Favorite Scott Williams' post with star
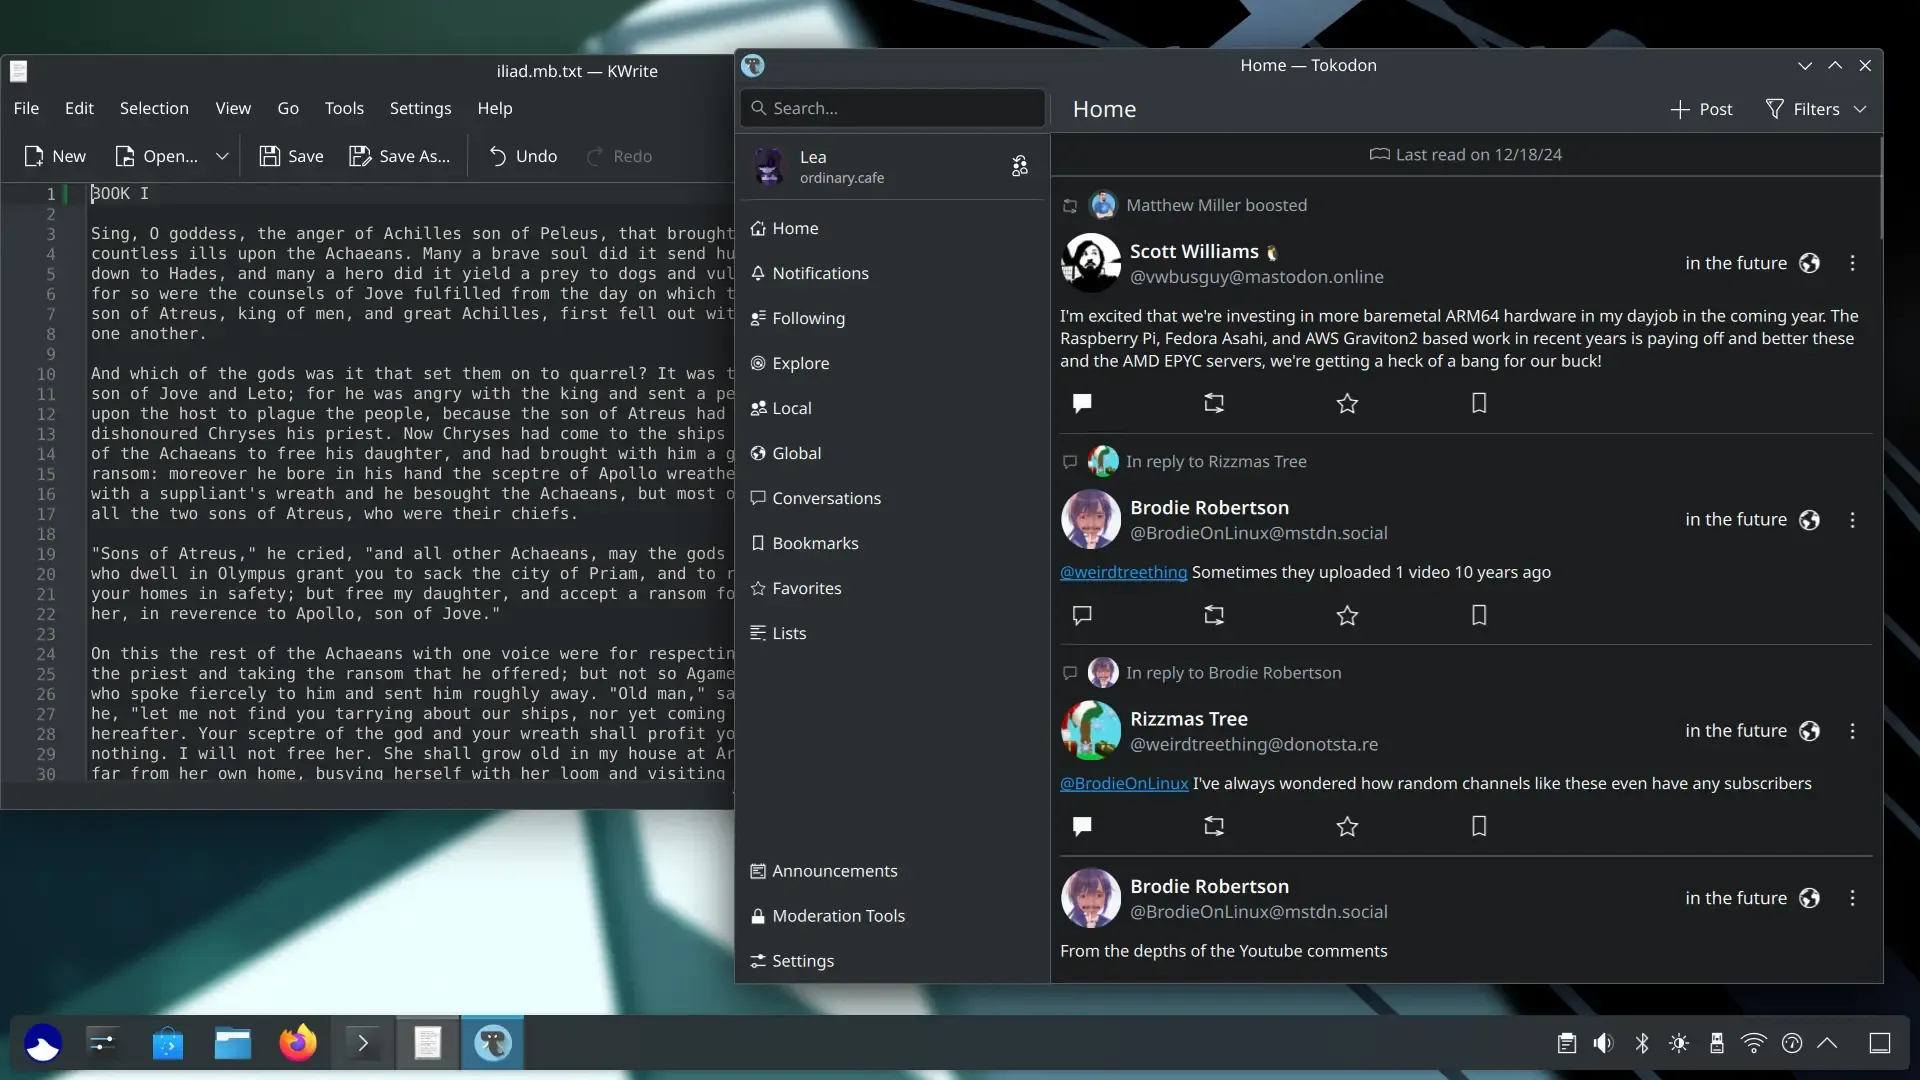Image resolution: width=1920 pixels, height=1080 pixels. coord(1347,403)
